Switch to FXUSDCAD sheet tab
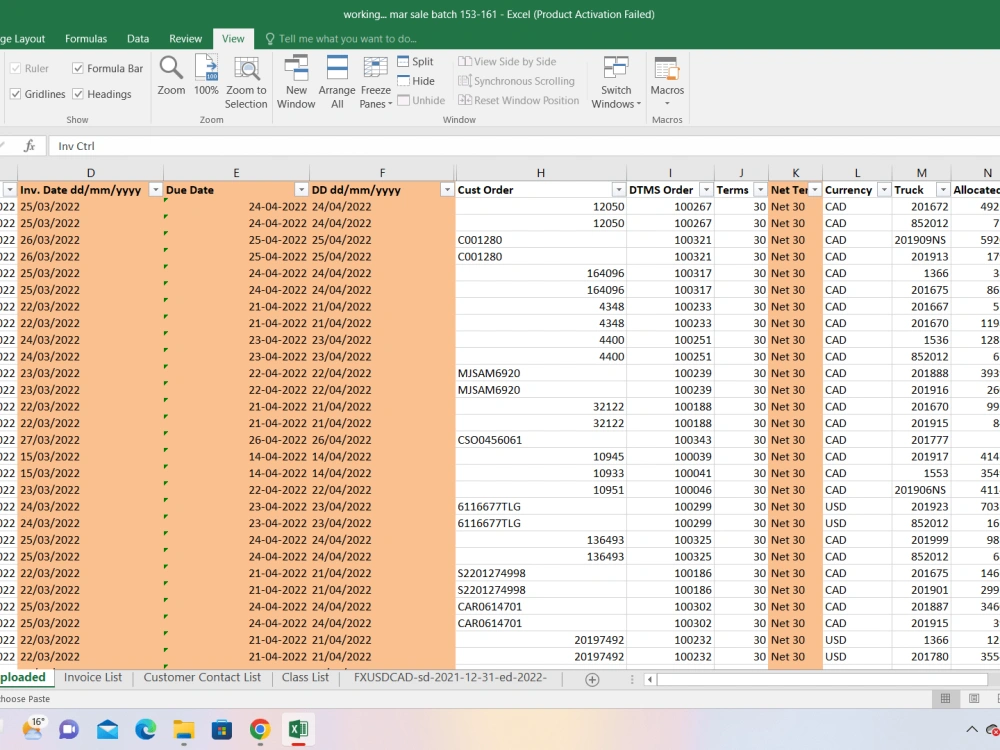The width and height of the screenshot is (1000, 750). tap(450, 677)
